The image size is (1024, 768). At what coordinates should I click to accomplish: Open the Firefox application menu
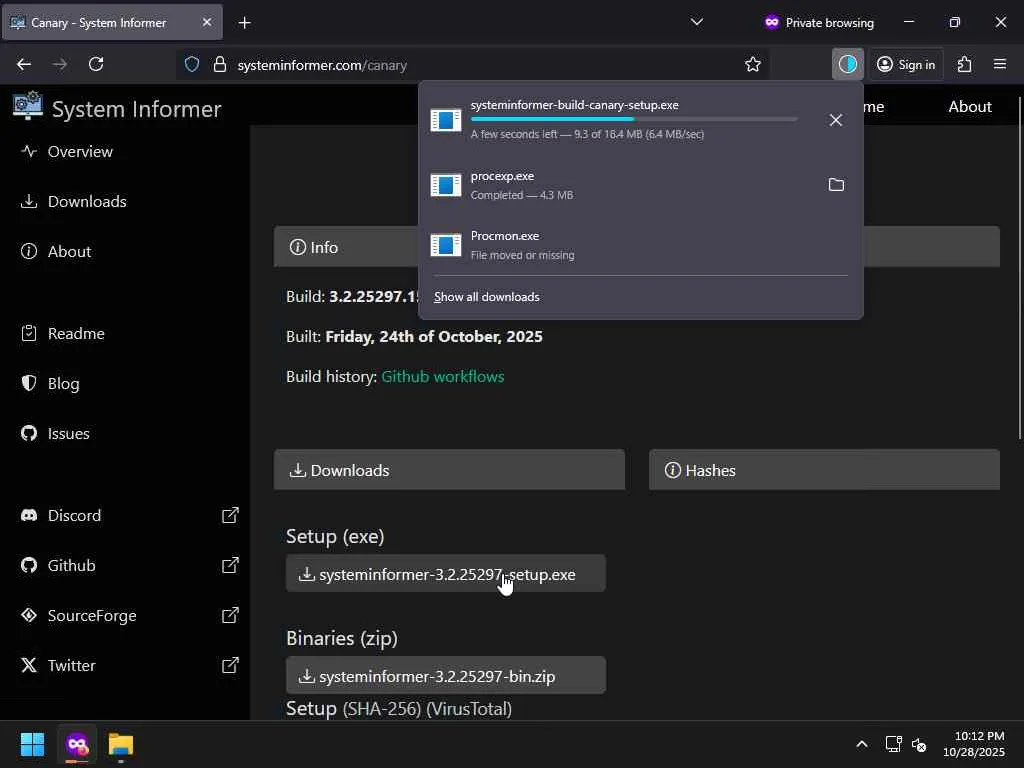pos(1000,64)
